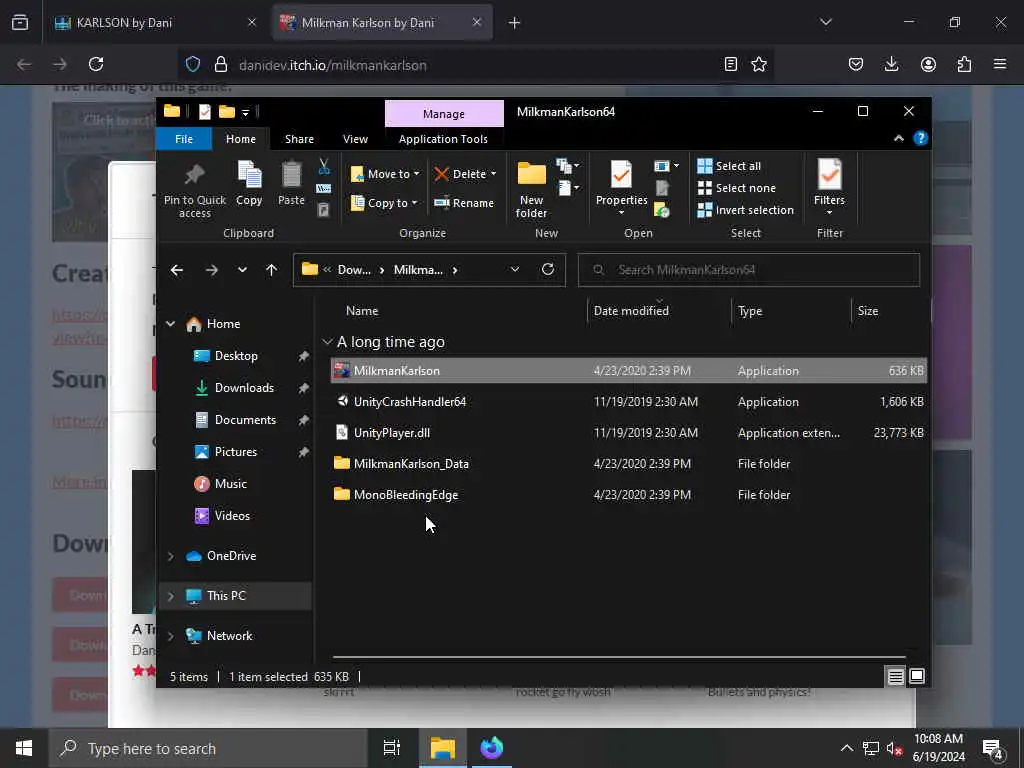This screenshot has width=1024, height=768.
Task: Select the UnityCrashHandler64 file
Action: (628, 402)
